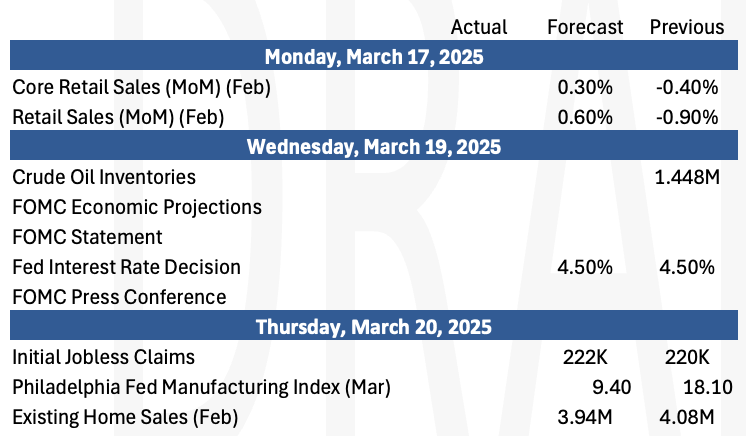The height and width of the screenshot is (436, 746).
Task: Select the Wednesday, March 19, 2025 header
Action: [374, 146]
